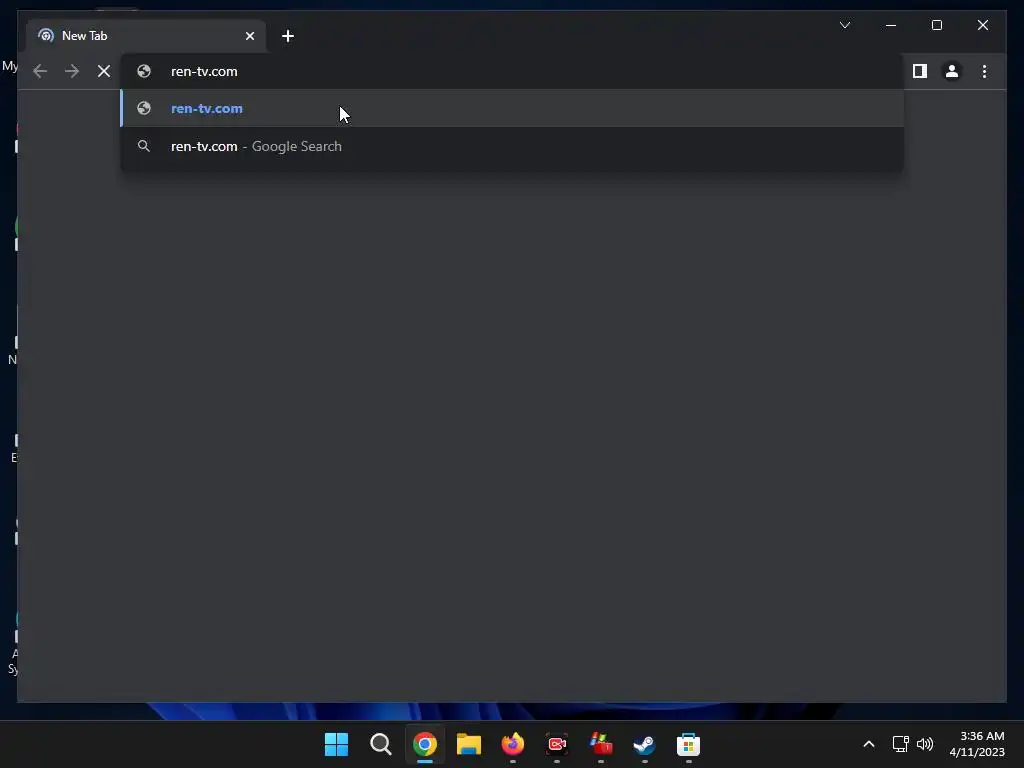1024x768 pixels.
Task: Open Windows Search from taskbar
Action: click(x=380, y=744)
